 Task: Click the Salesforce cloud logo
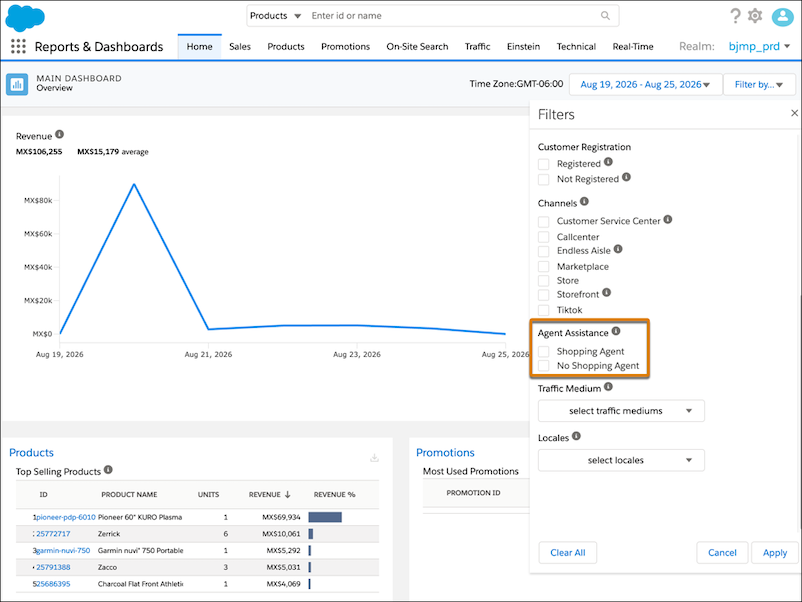click(x=25, y=18)
